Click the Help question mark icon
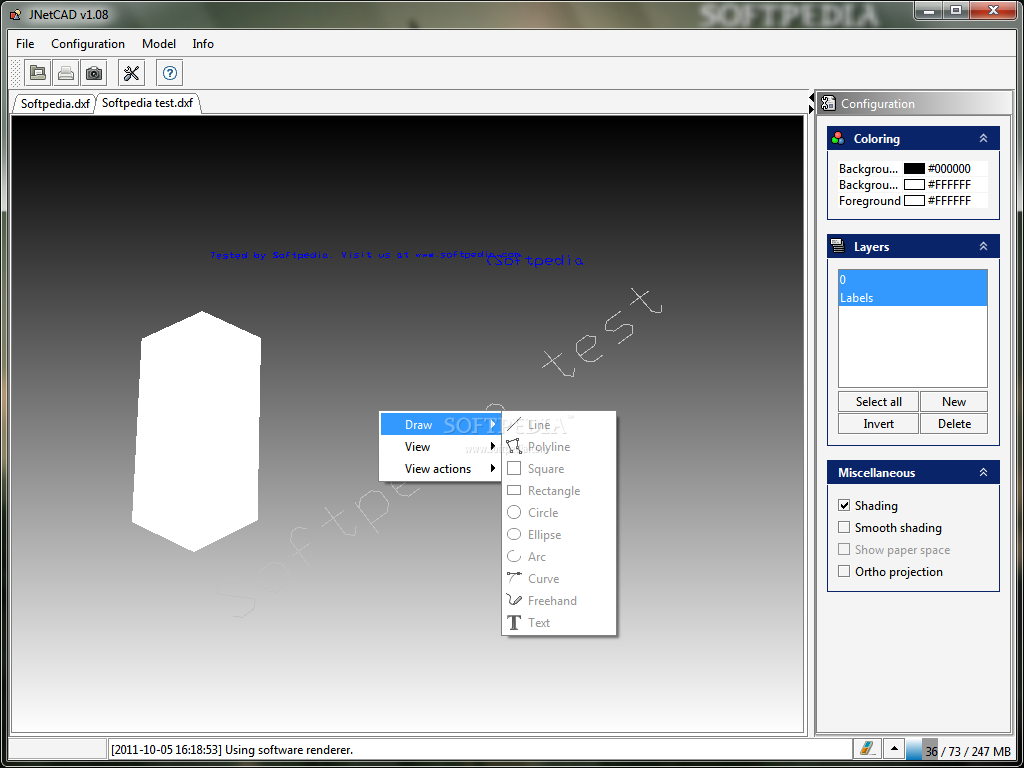Viewport: 1024px width, 768px height. 170,72
